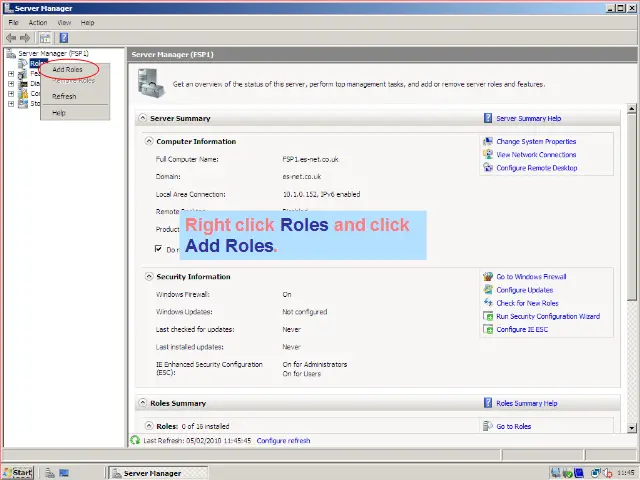Click the Configure Remote Desktop icon
Image resolution: width=640 pixels, height=480 pixels.
point(488,167)
